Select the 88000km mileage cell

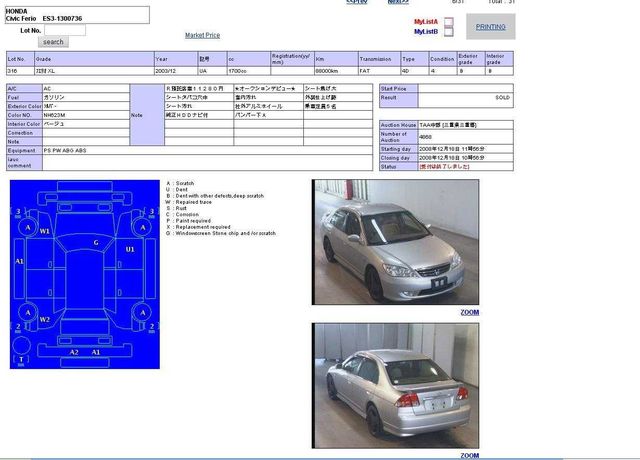coord(336,71)
